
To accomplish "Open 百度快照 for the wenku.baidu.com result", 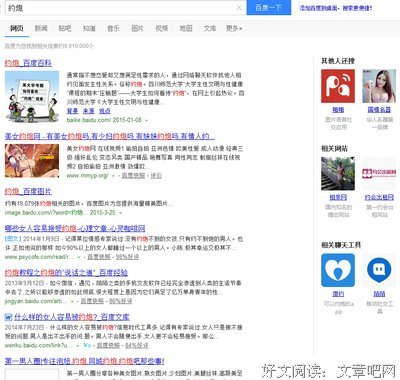I will [108, 346].
